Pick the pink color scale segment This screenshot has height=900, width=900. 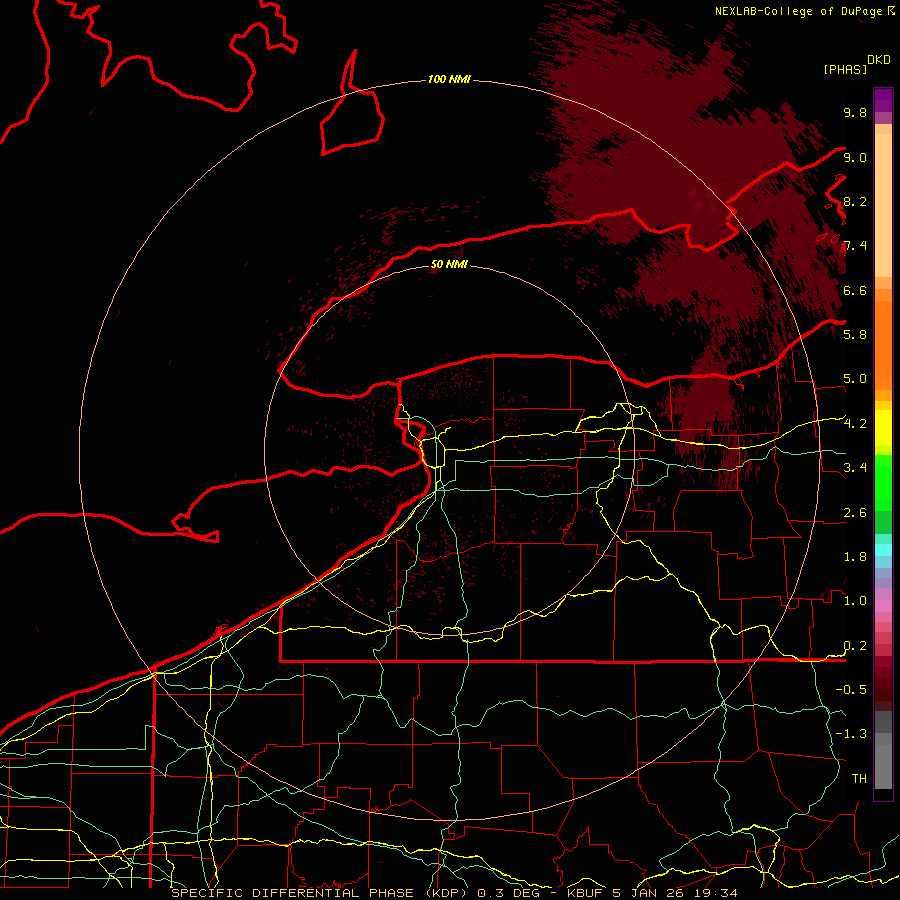(x=883, y=606)
